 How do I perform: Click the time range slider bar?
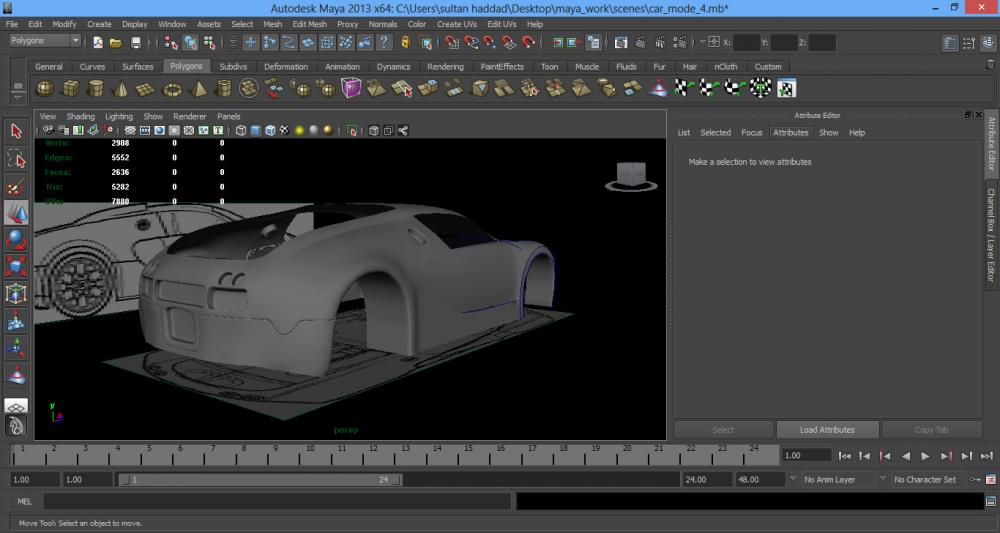point(260,480)
